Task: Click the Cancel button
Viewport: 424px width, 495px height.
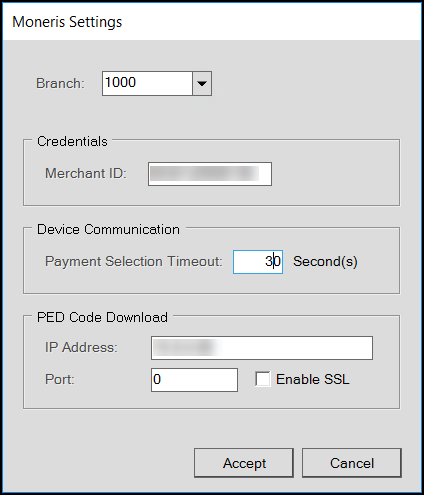Action: tap(352, 463)
